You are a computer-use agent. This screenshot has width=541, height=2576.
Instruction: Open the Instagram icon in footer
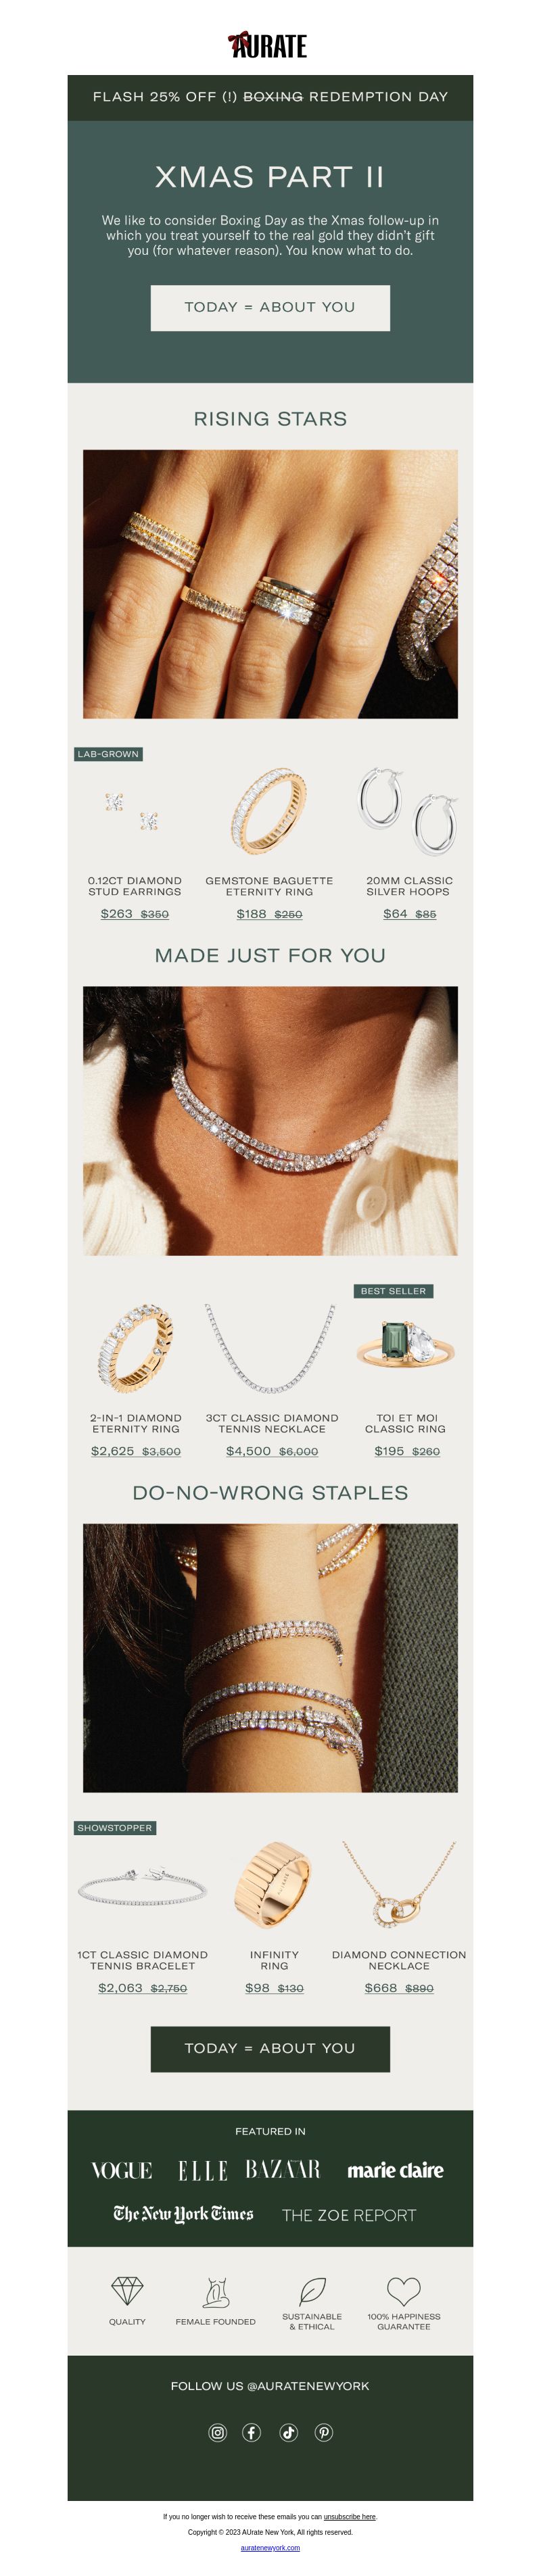point(217,2432)
